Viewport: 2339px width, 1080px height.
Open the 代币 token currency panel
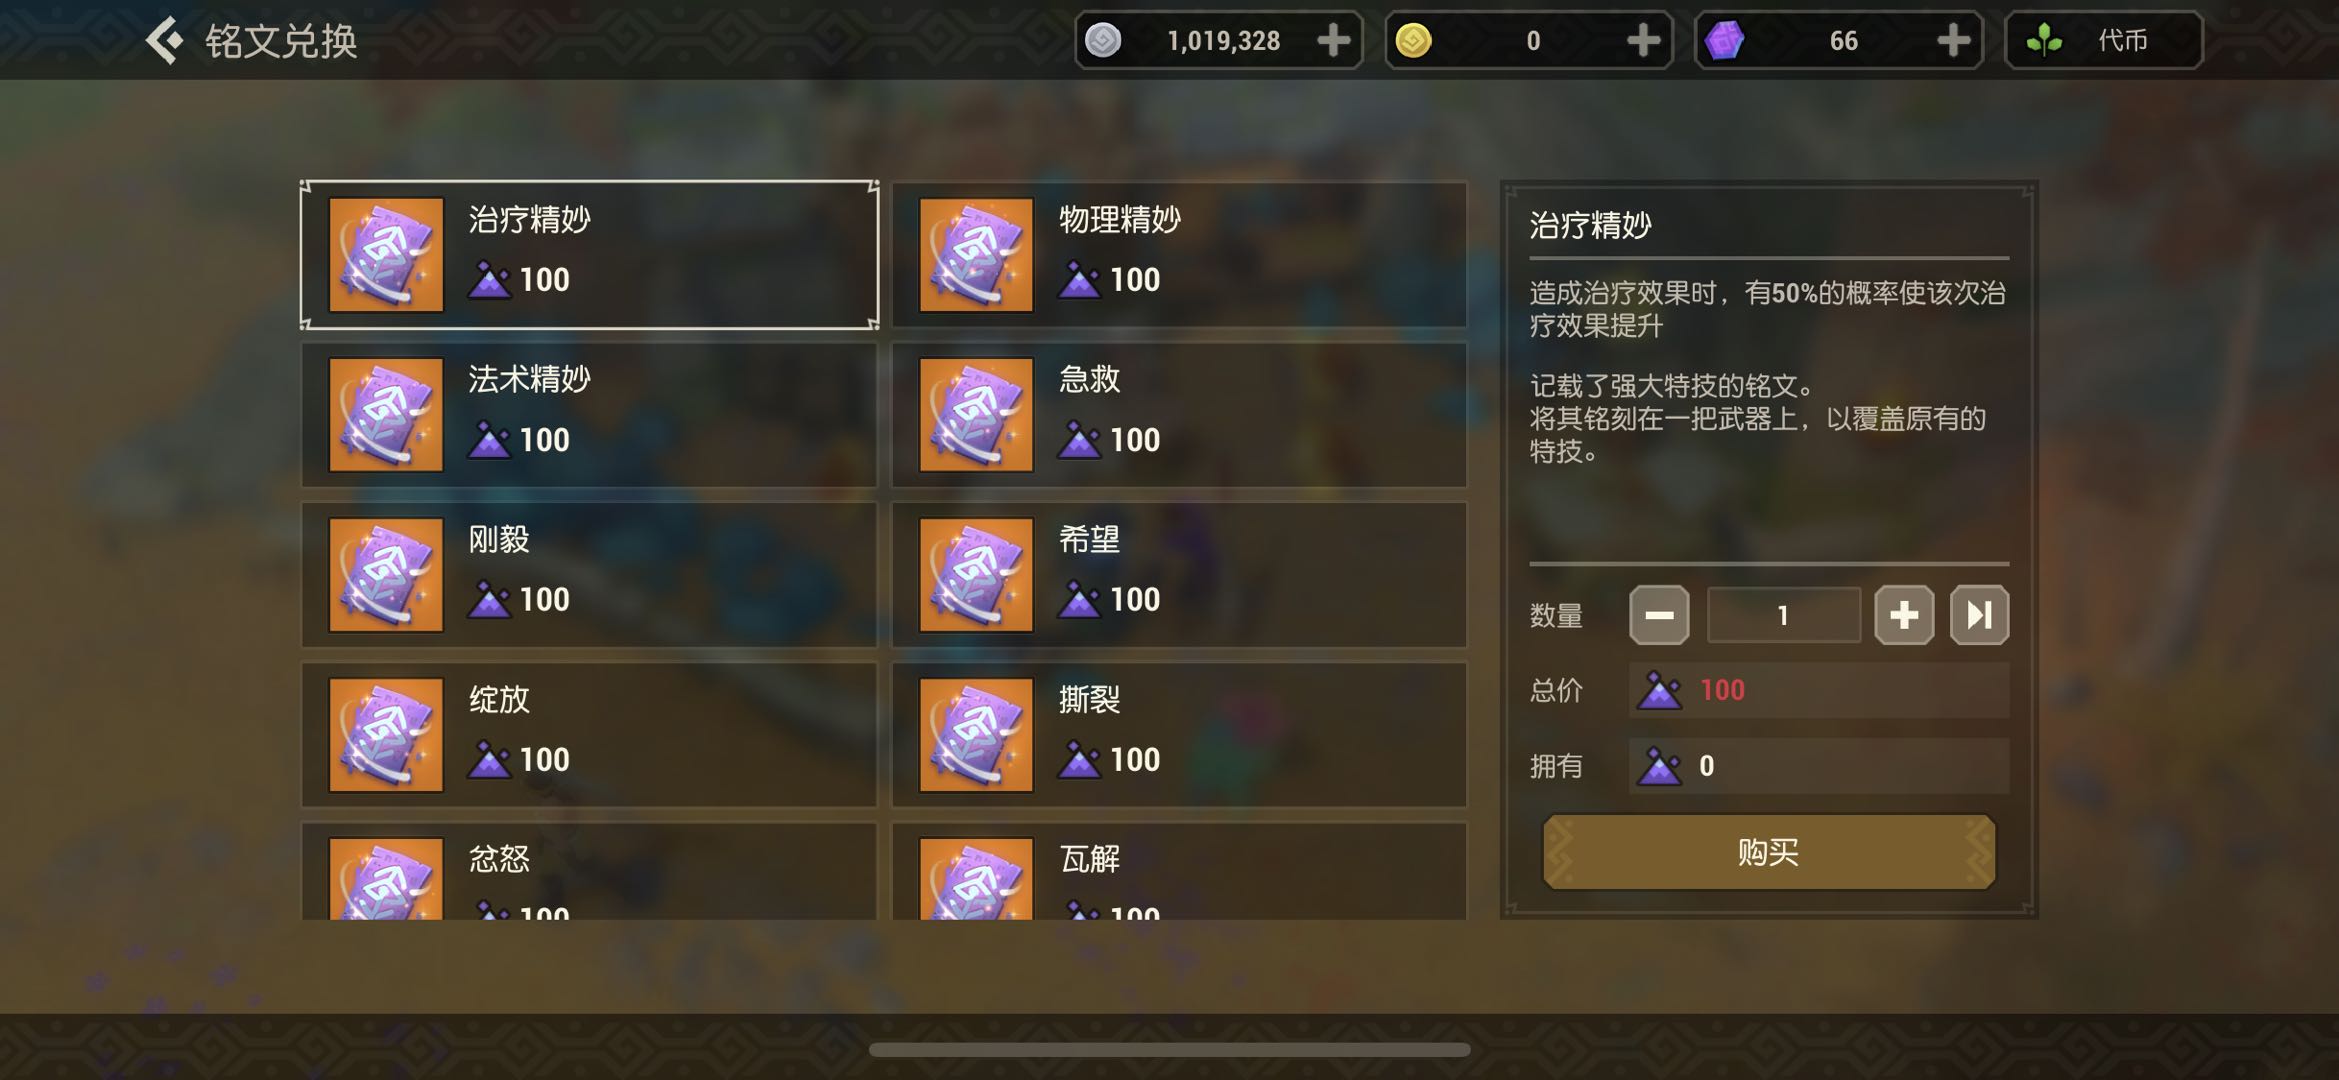(x=2104, y=41)
